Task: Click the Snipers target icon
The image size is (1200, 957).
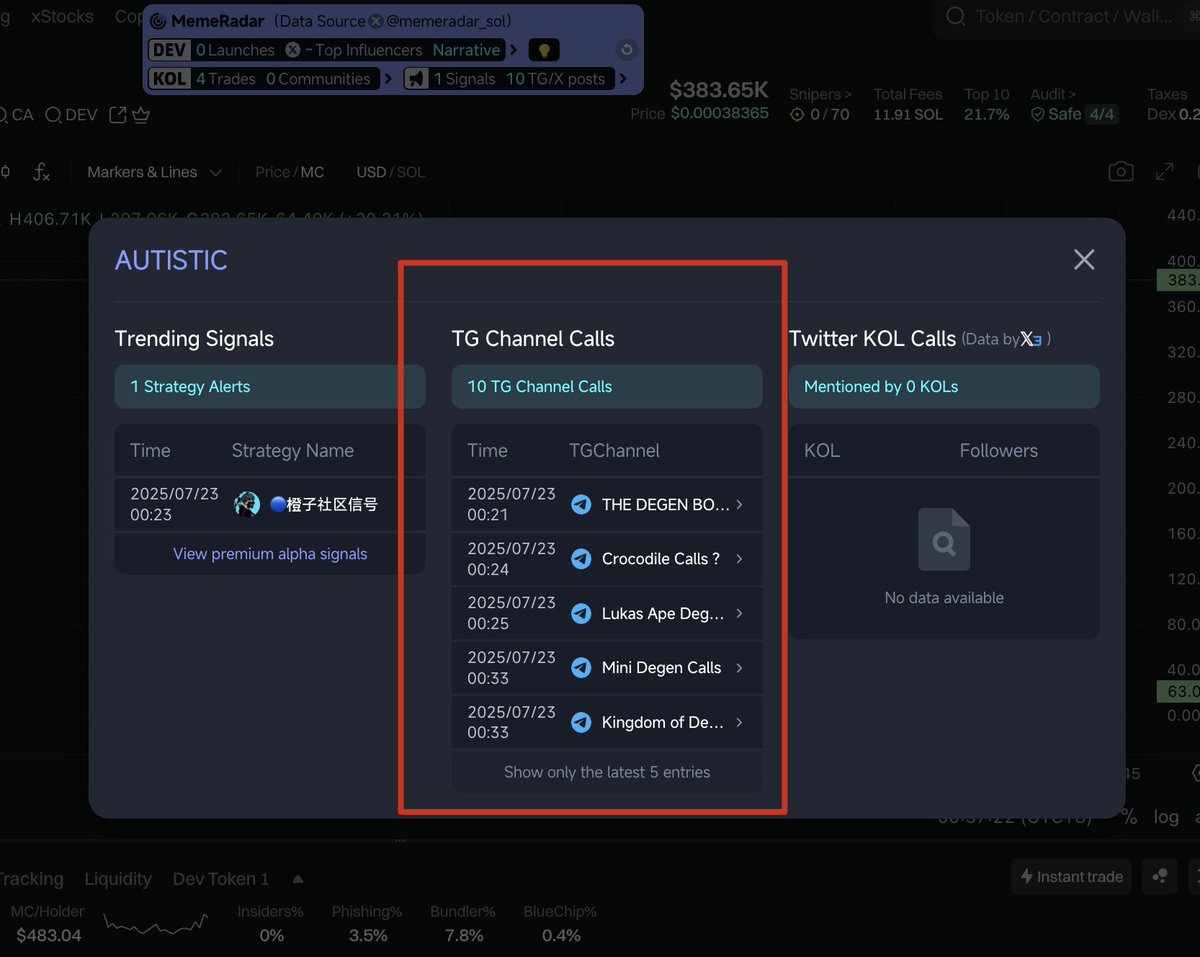Action: 797,114
